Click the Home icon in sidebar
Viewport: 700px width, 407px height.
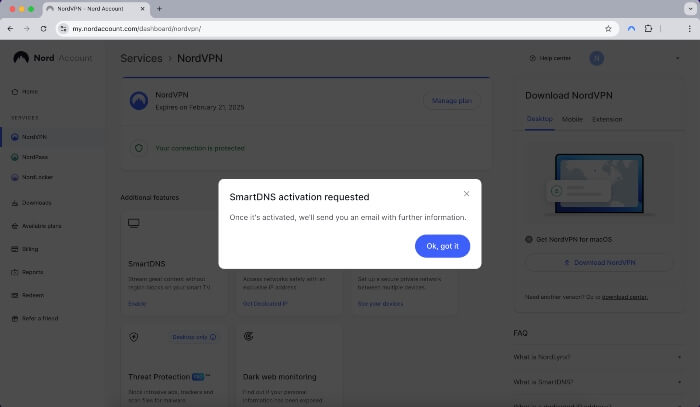click(x=15, y=91)
